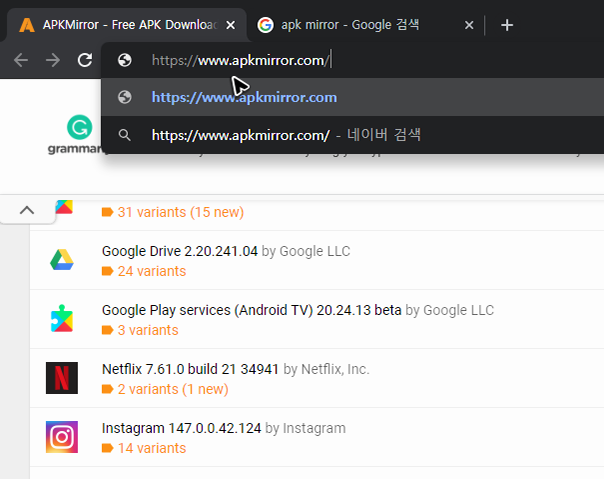
Task: Click the orange tag icon beside 31 variants
Action: [107, 212]
